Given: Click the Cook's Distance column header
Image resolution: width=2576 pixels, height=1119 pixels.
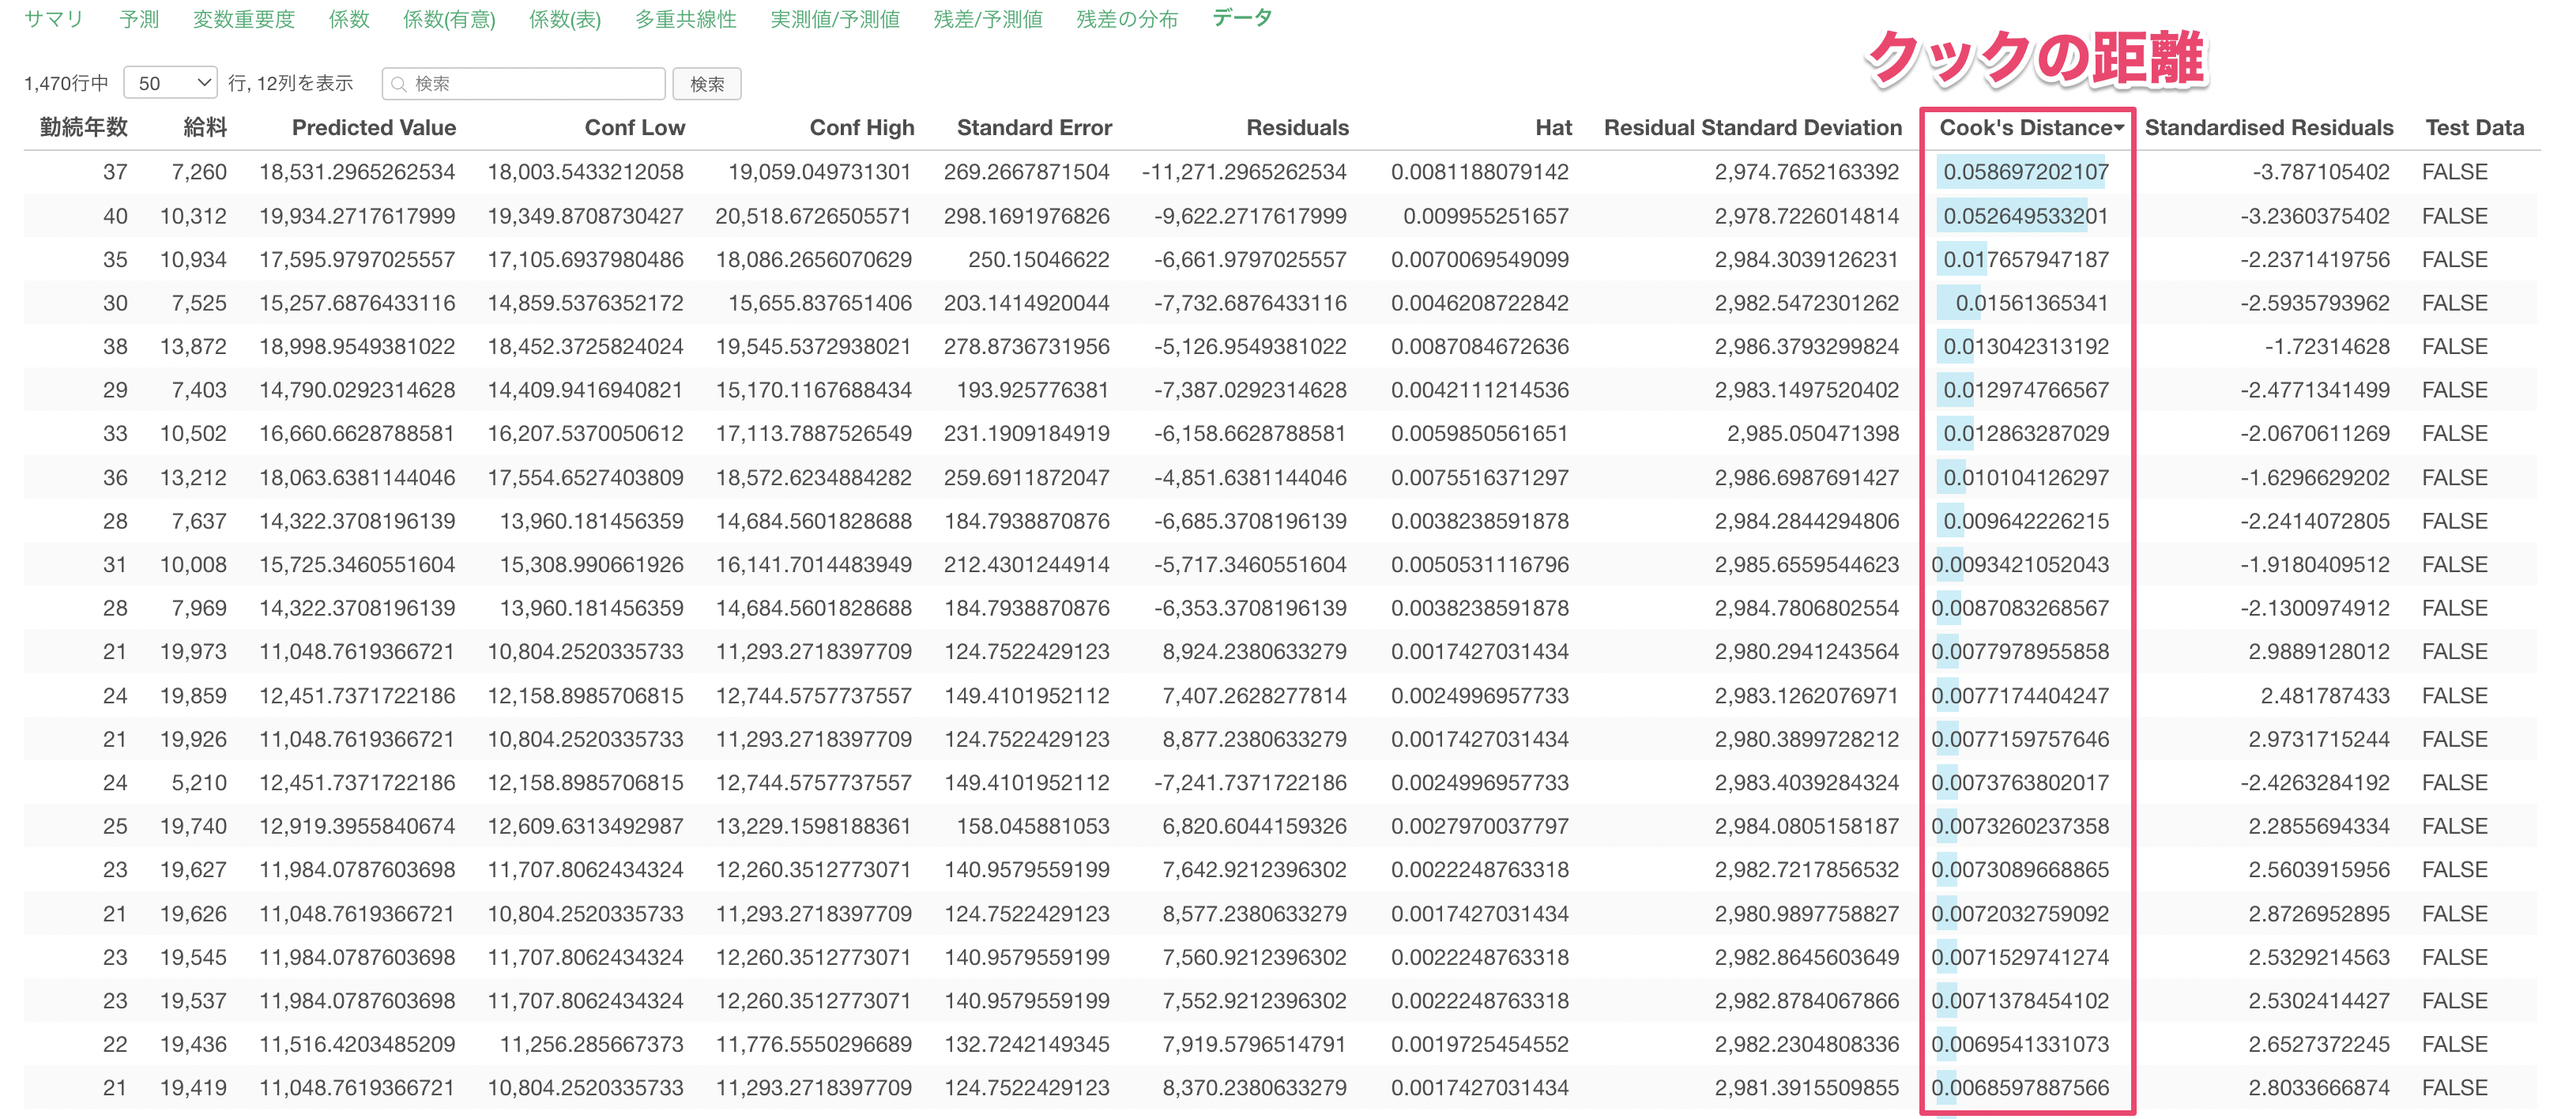Looking at the screenshot, I should point(2025,127).
